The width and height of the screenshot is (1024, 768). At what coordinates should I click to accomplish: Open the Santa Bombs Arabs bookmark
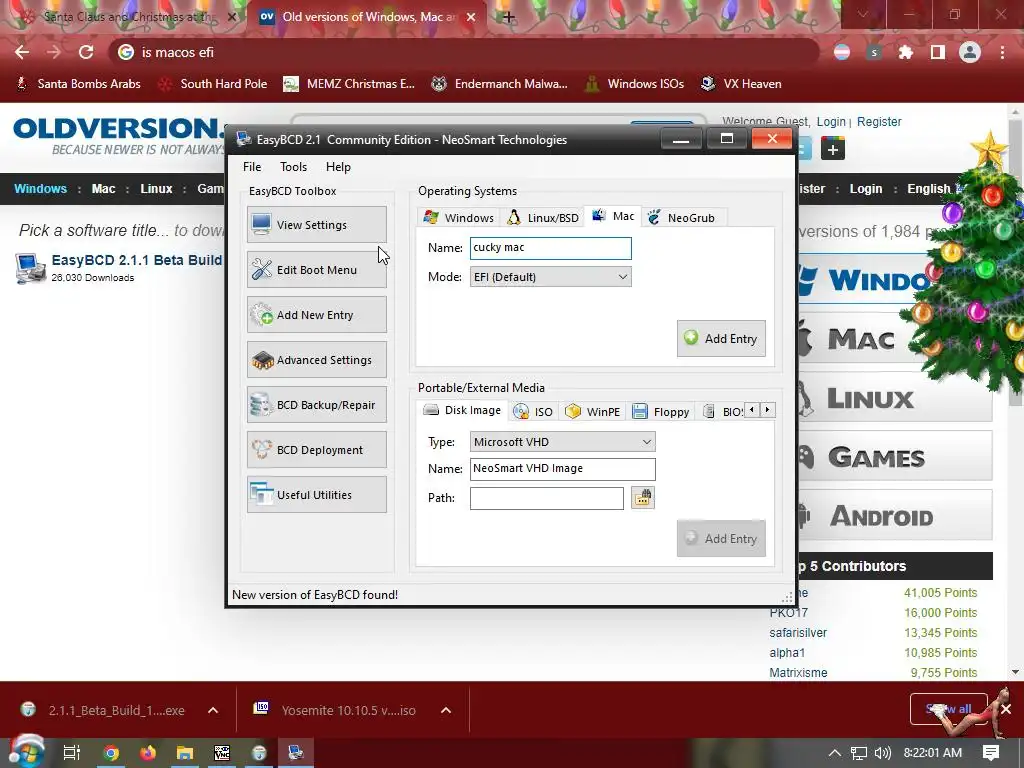pos(78,84)
